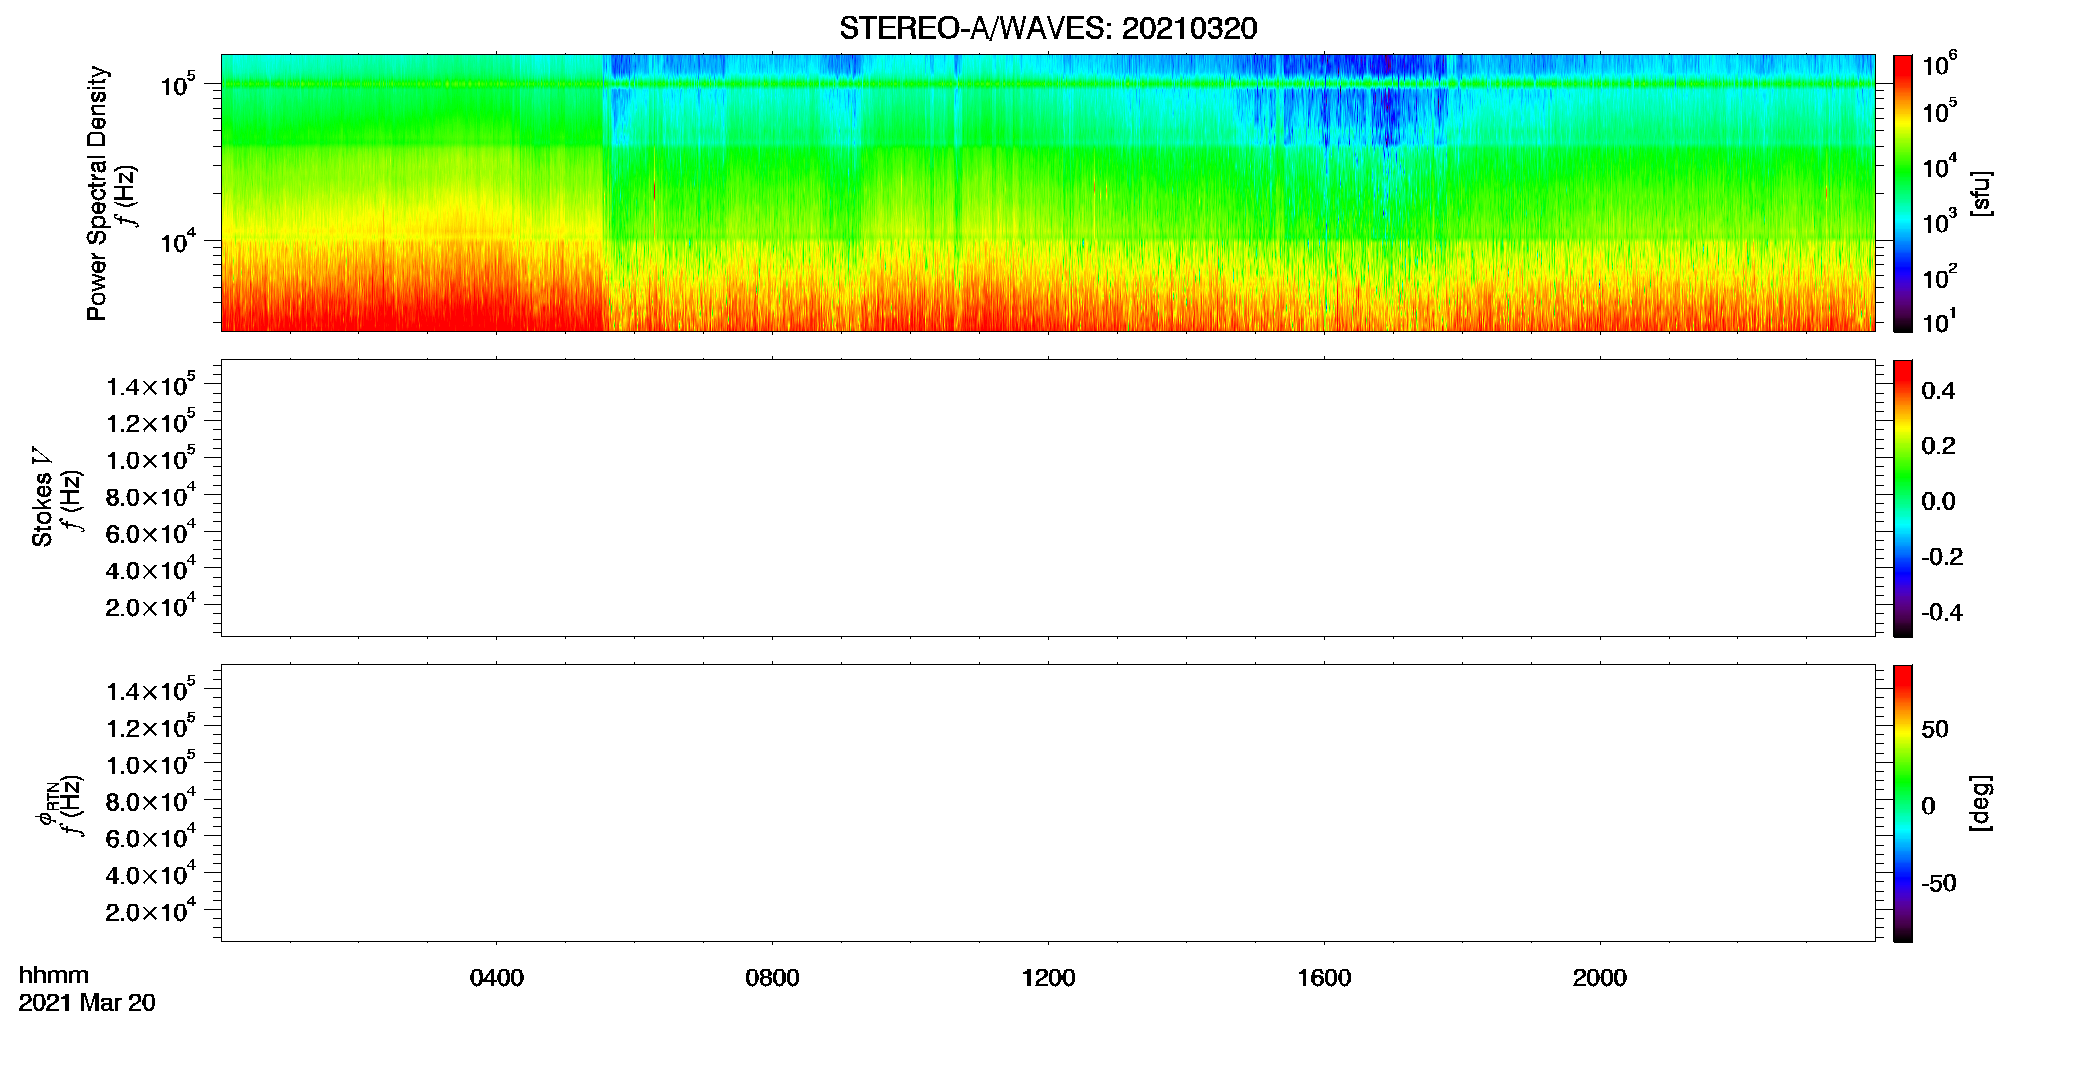The height and width of the screenshot is (1080, 2096).
Task: Select the phi RTN degrees colorbar
Action: tap(1902, 803)
